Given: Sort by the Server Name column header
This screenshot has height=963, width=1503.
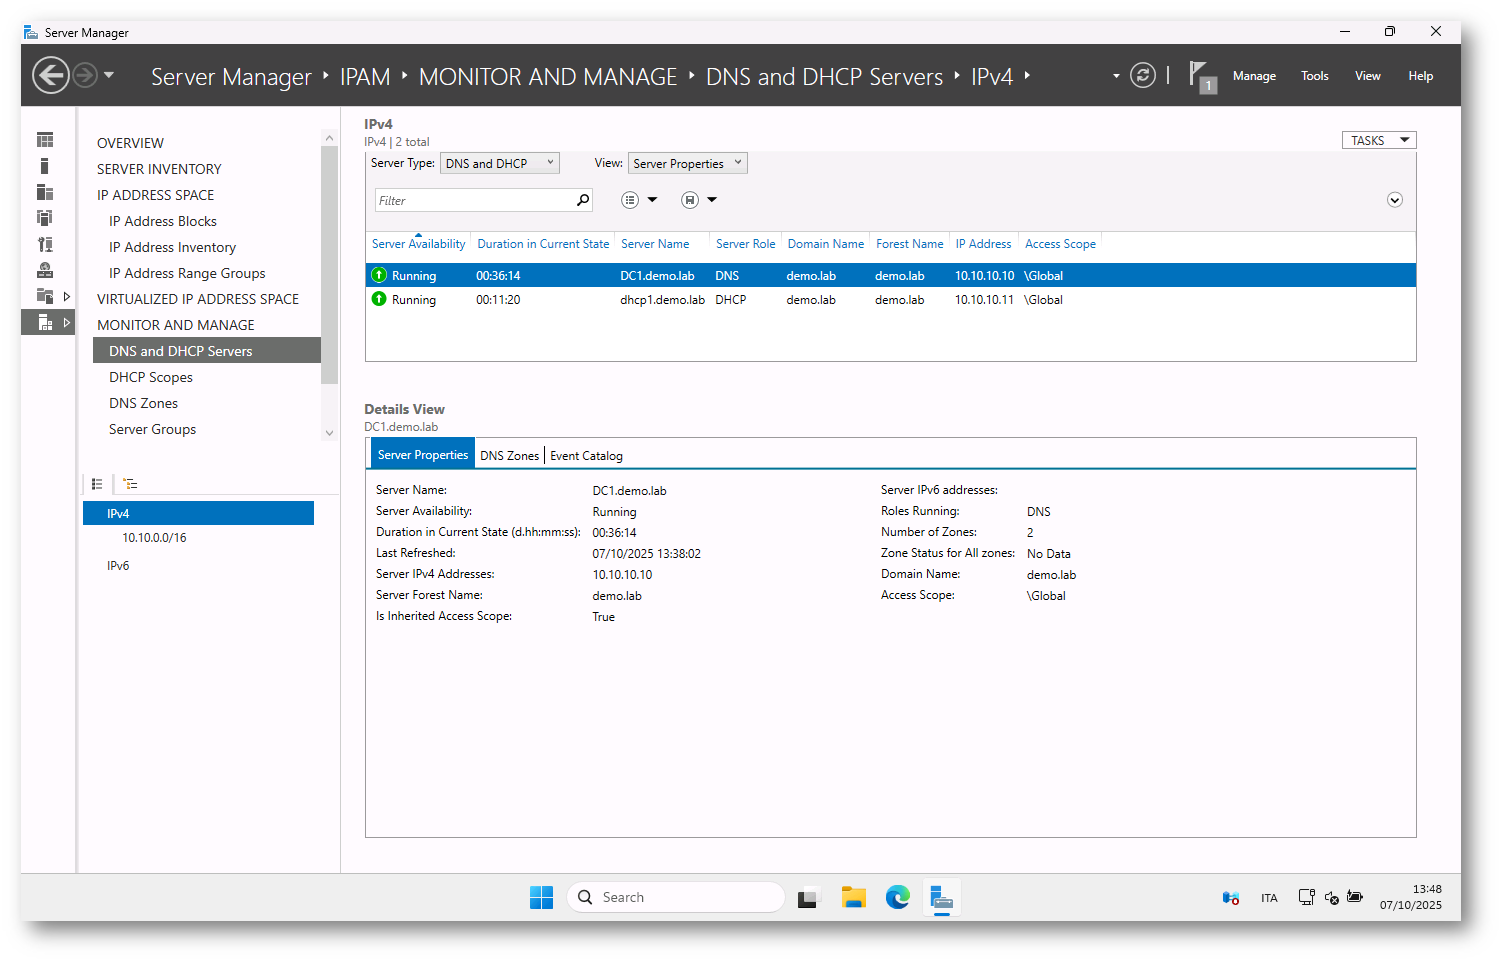Looking at the screenshot, I should click(655, 244).
